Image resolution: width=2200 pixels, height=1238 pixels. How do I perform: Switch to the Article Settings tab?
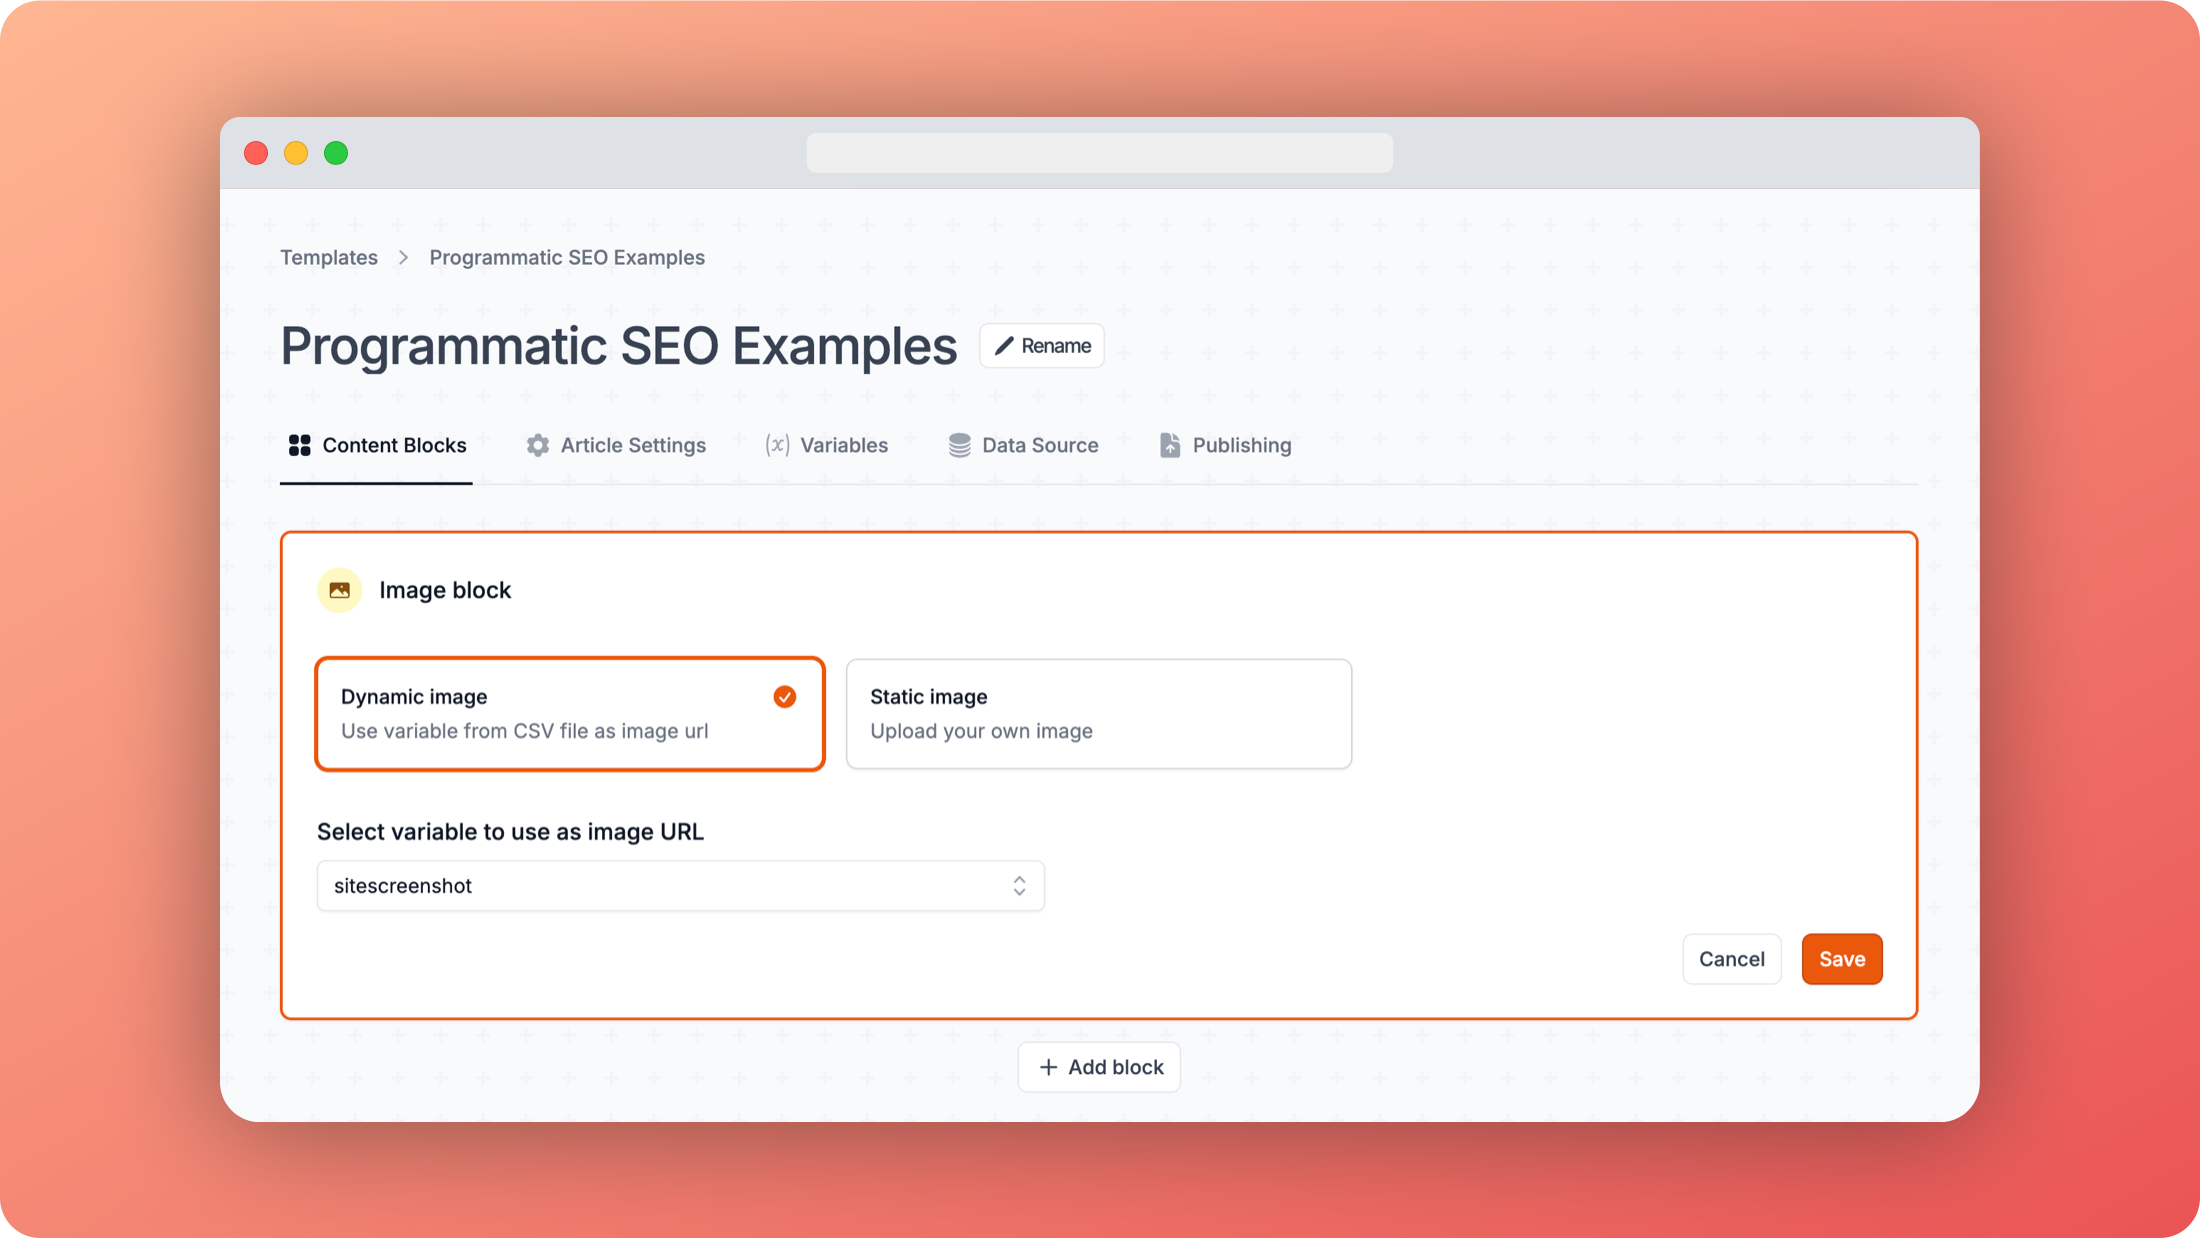click(633, 445)
